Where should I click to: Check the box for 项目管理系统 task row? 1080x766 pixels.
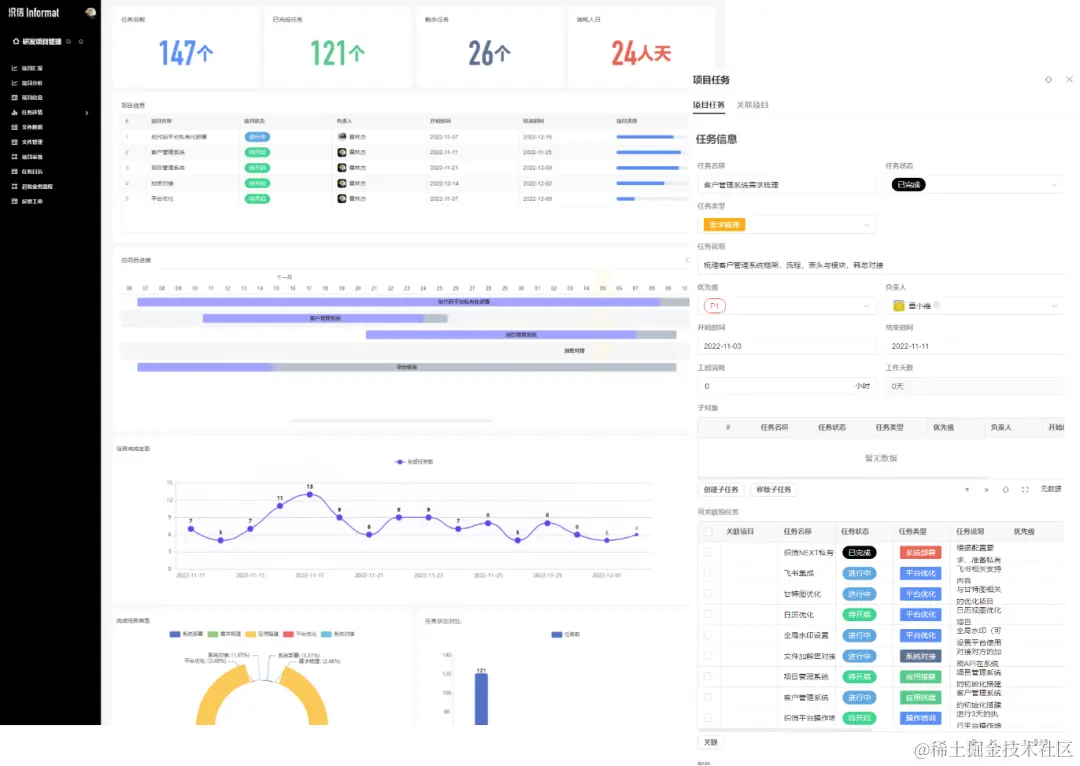pyautogui.click(x=708, y=676)
